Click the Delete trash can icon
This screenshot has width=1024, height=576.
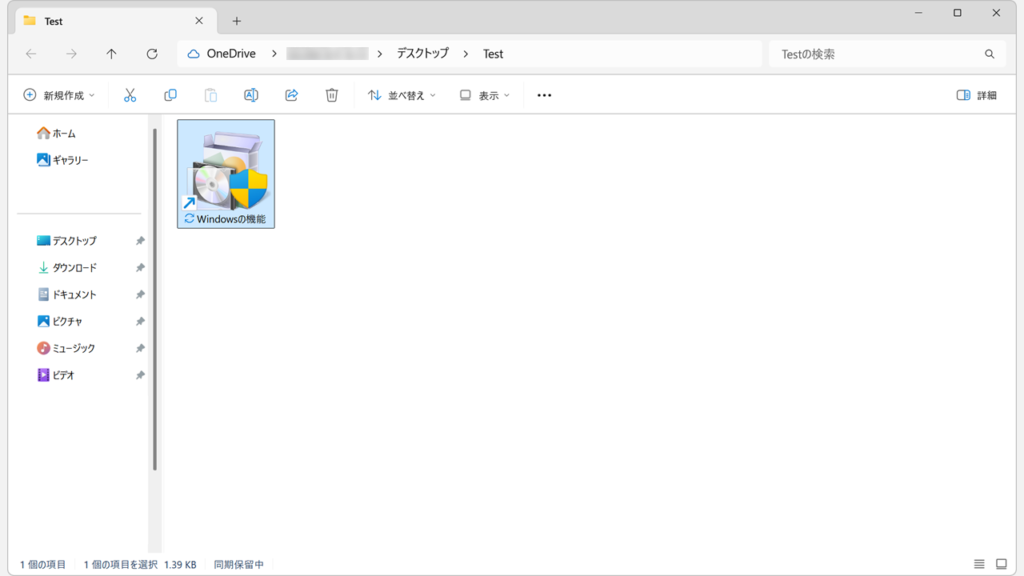(x=332, y=95)
